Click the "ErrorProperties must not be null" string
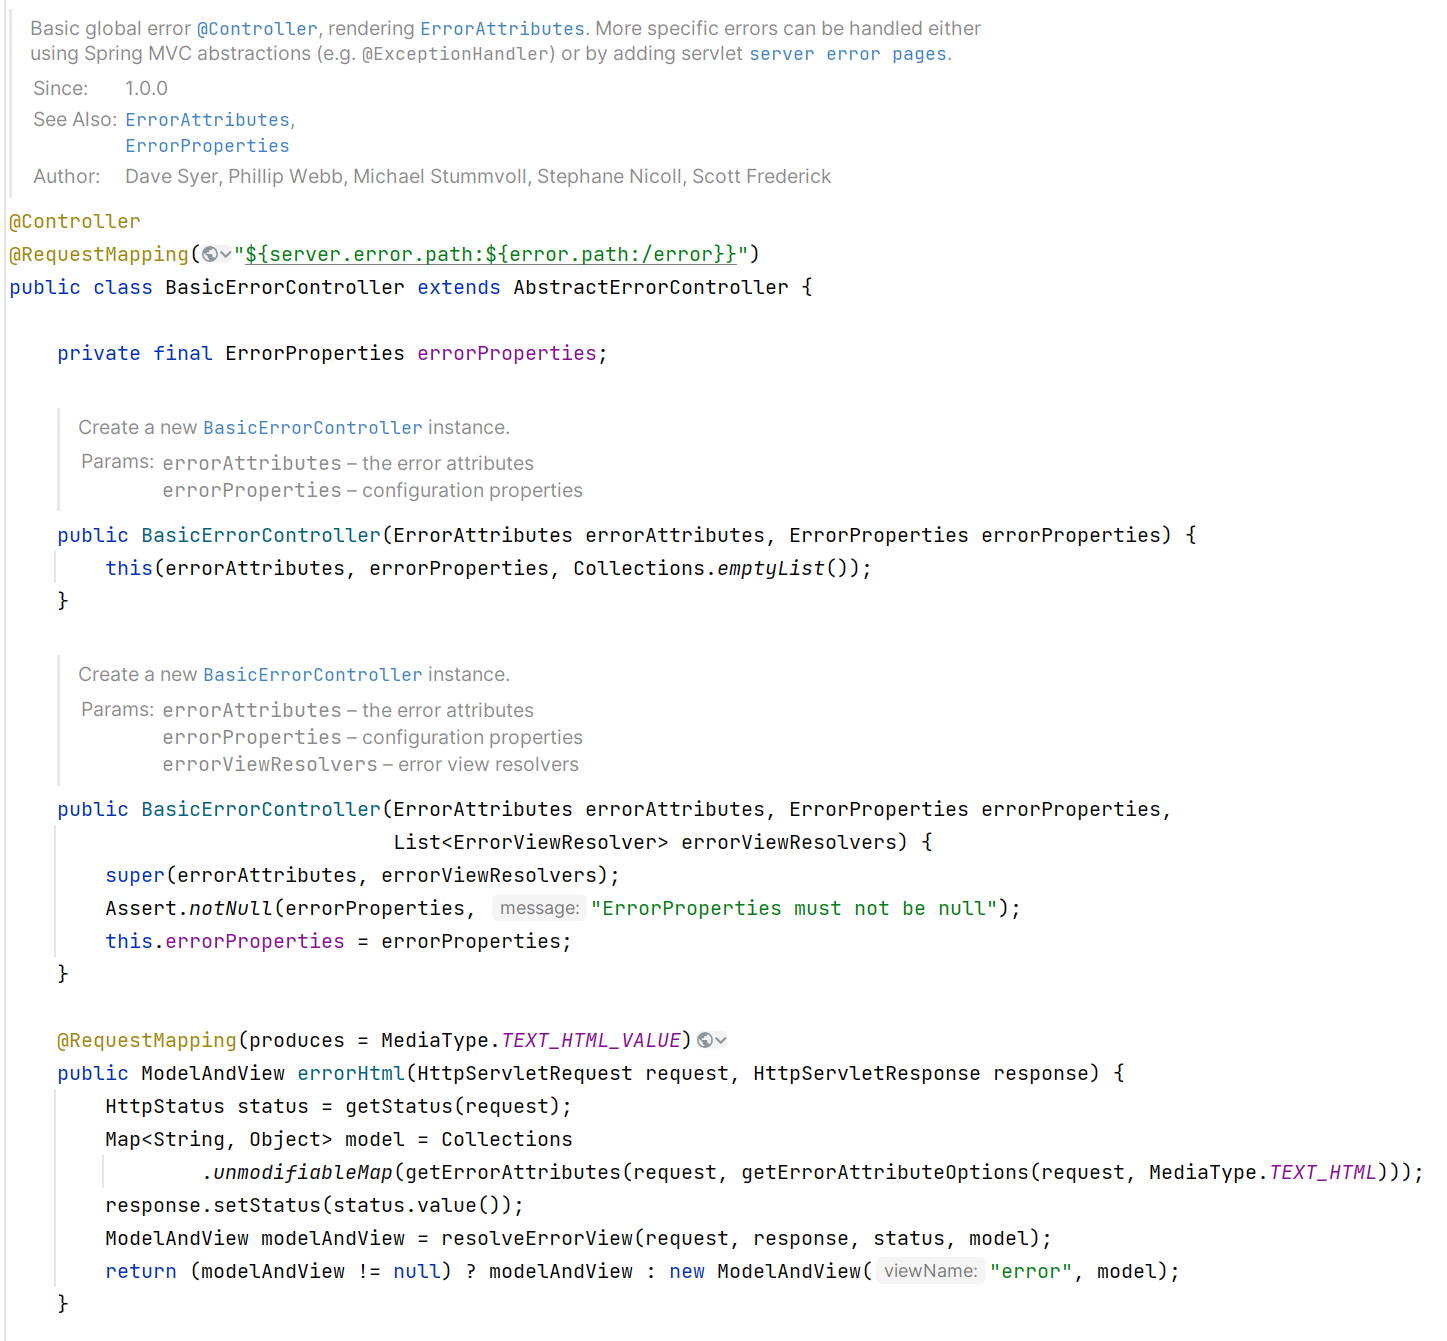The height and width of the screenshot is (1341, 1447). [x=795, y=908]
